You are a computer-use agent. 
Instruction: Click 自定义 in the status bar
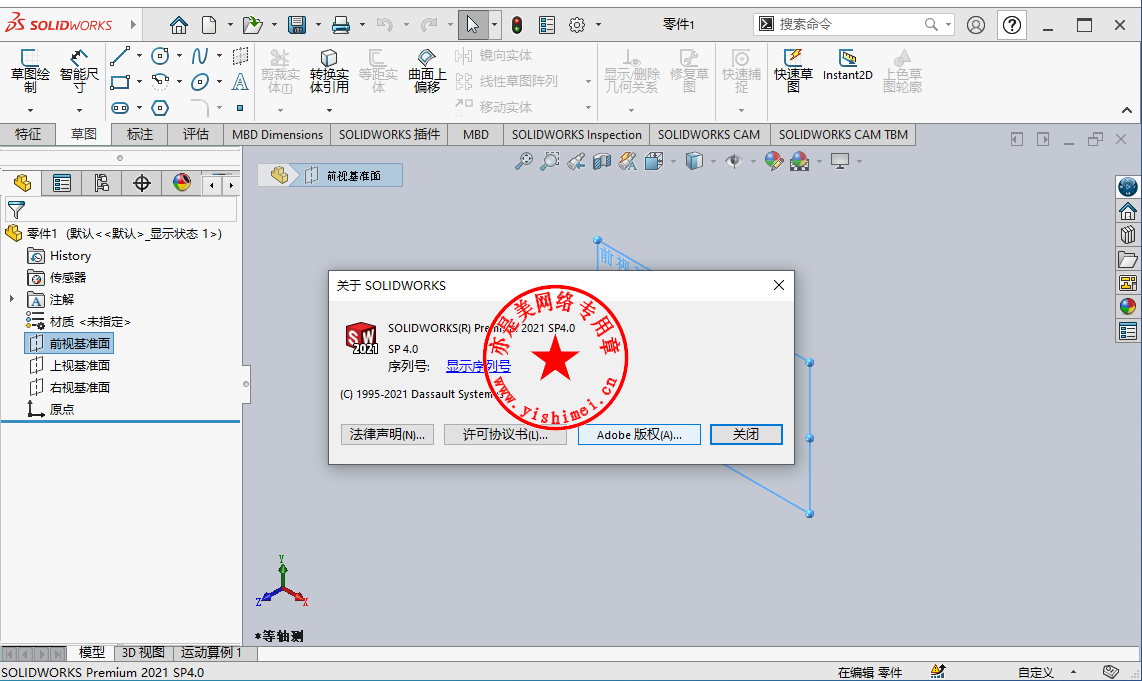[x=1035, y=672]
